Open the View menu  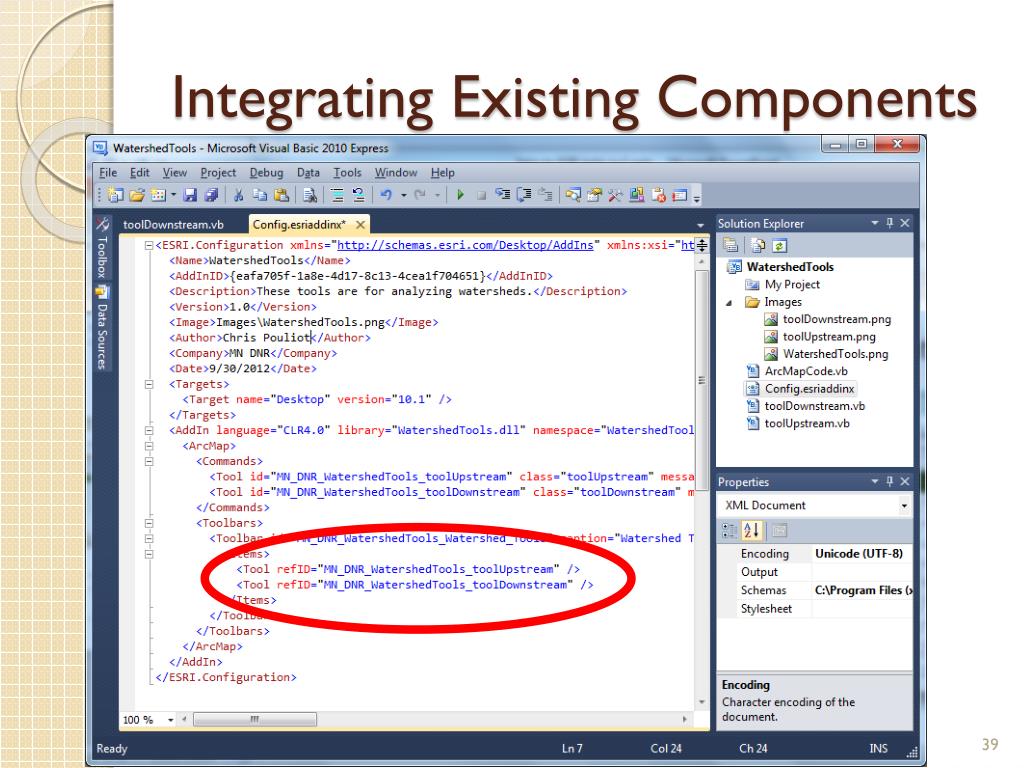tap(174, 172)
